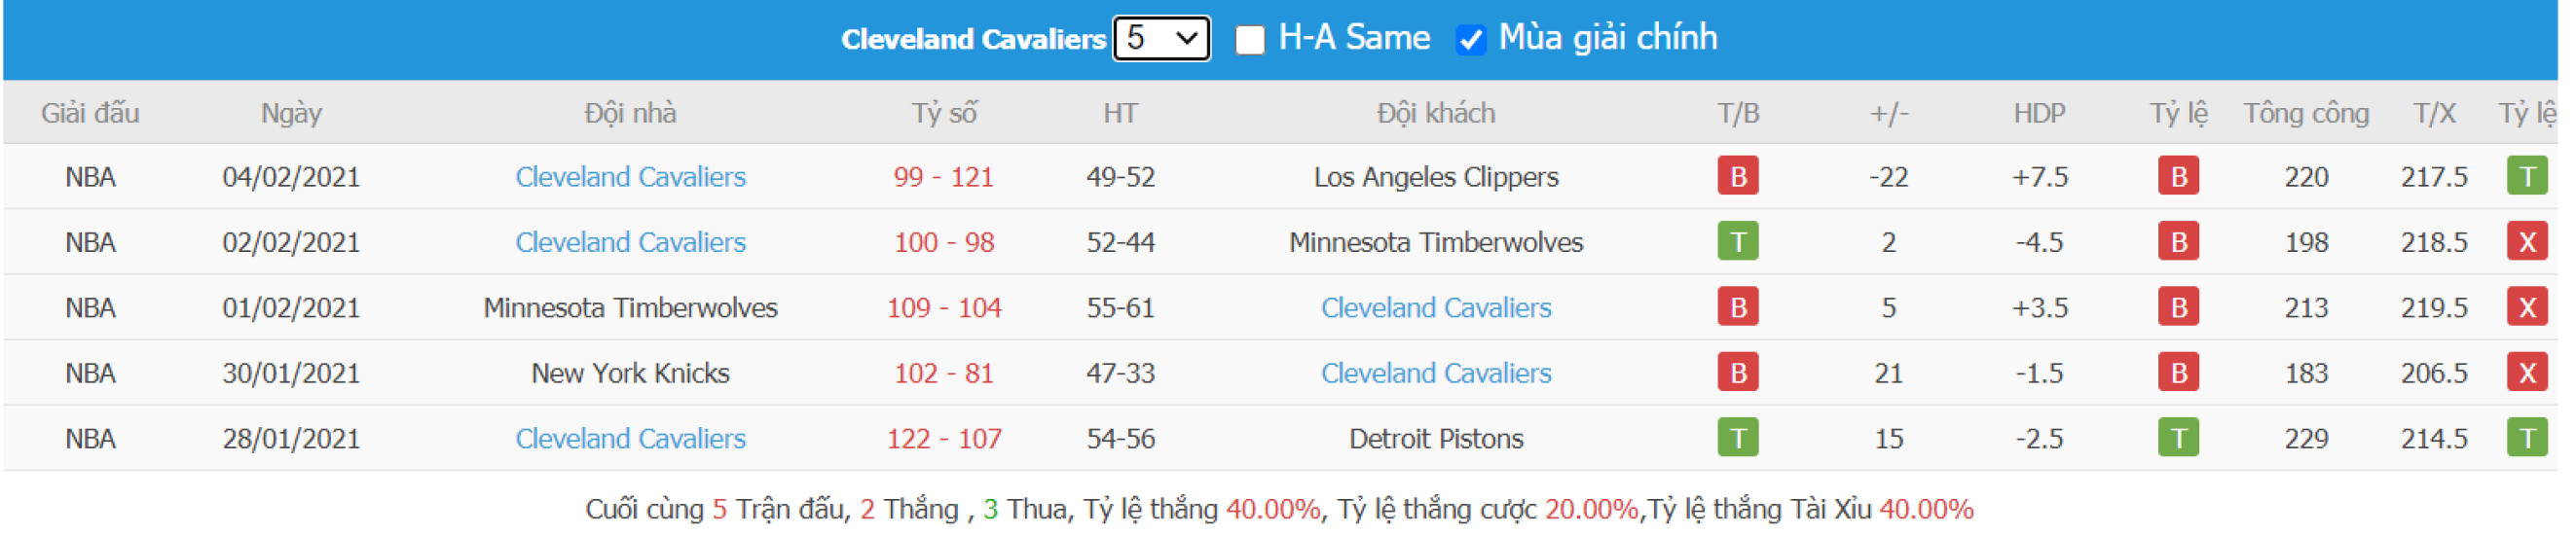Screen dimensions: 2576x535
Task: Click the Ngày column header
Action: (x=293, y=114)
